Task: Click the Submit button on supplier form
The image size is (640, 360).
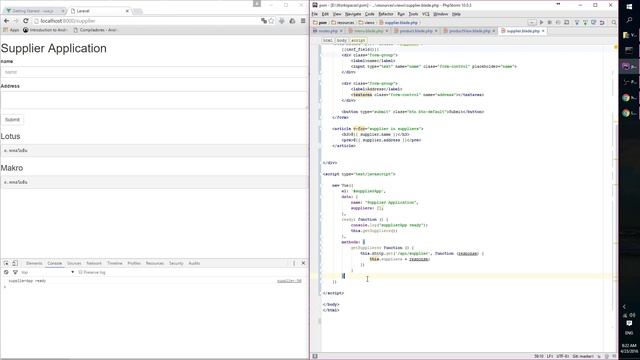Action: 12,120
